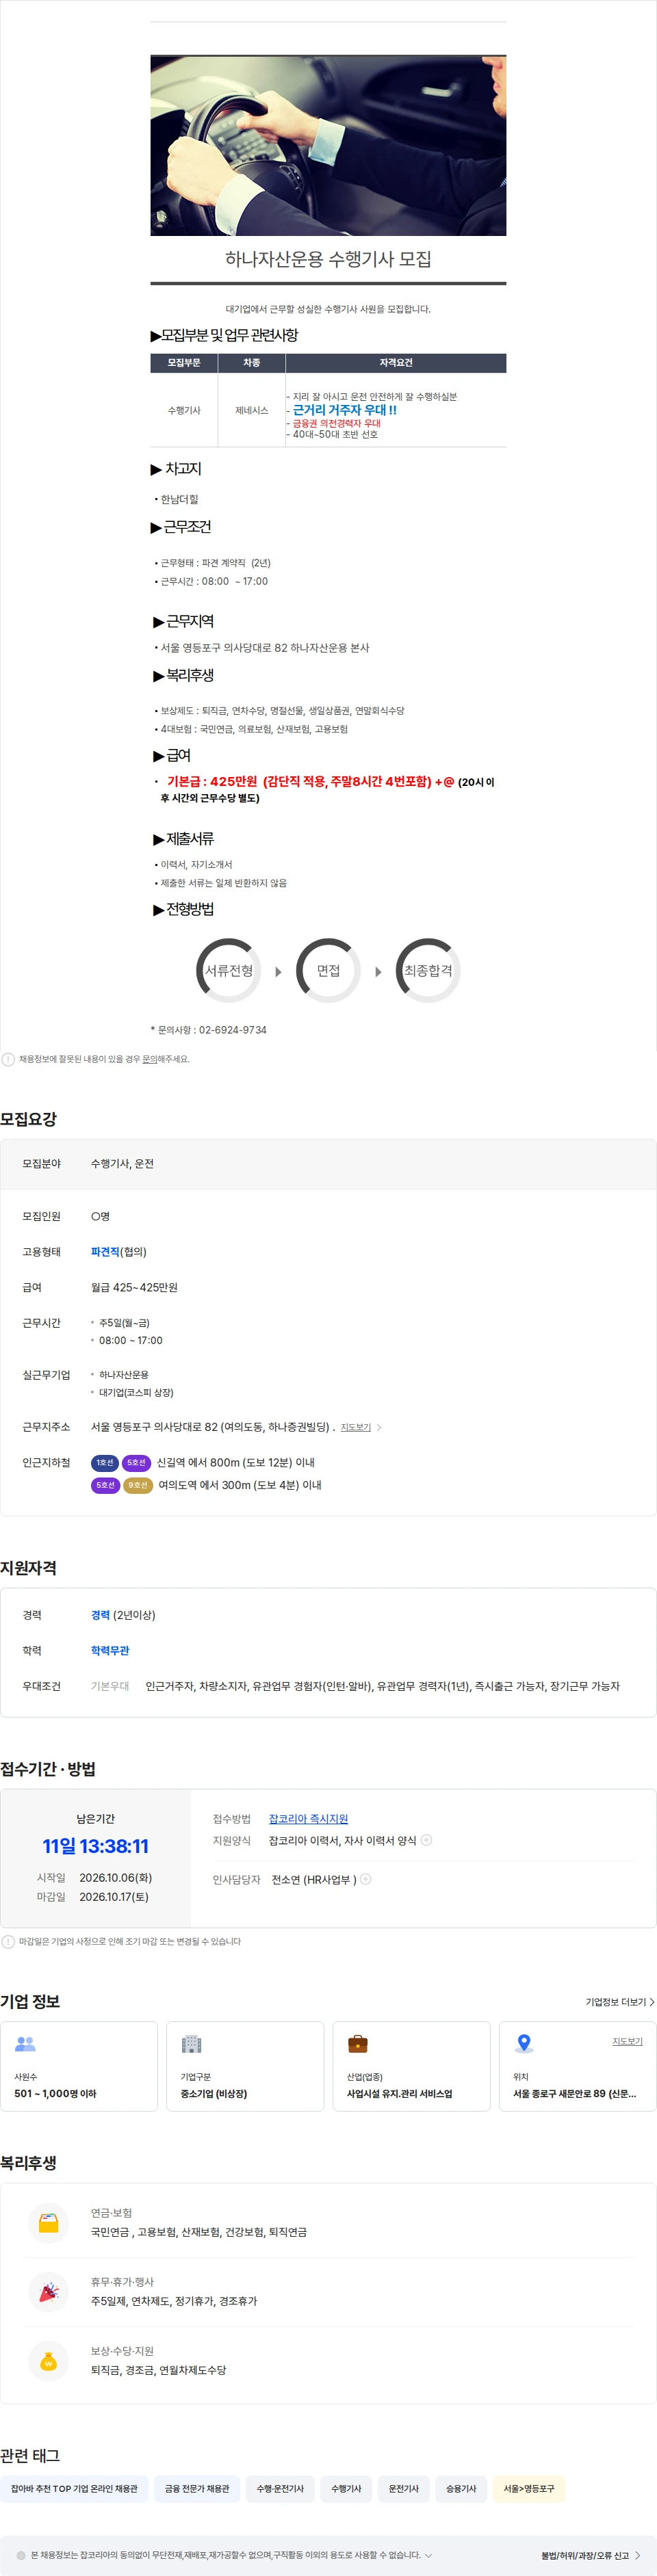Click the 수행기사, 운전 recruitment field value

122,1164
